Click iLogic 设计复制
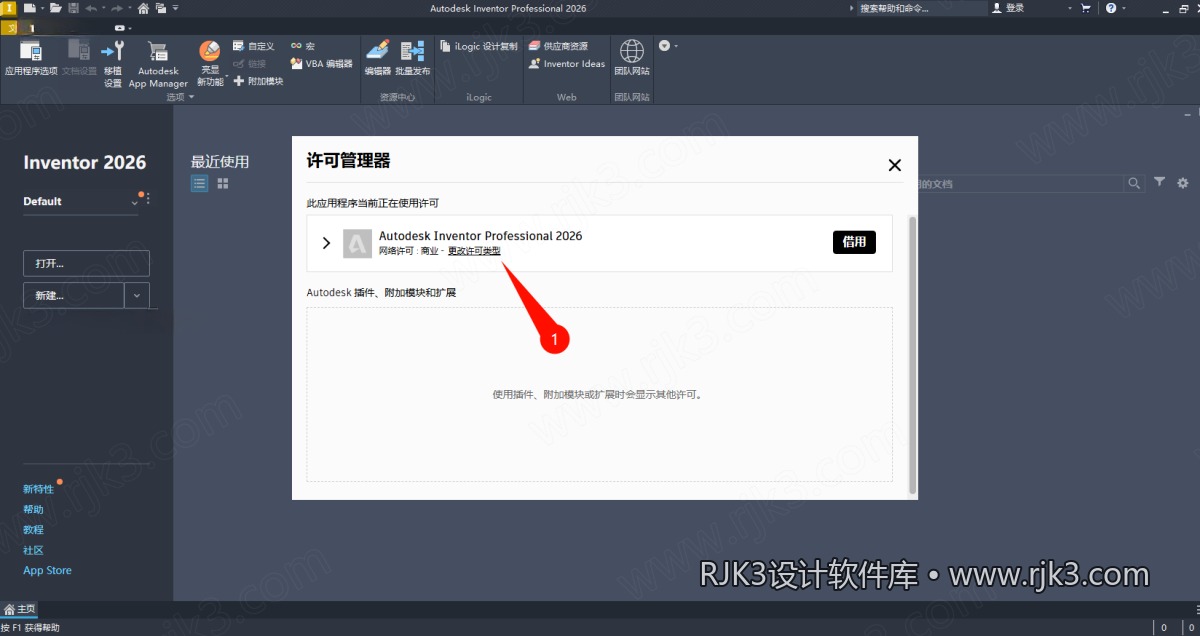Screen dimensions: 1200x636 click(479, 46)
